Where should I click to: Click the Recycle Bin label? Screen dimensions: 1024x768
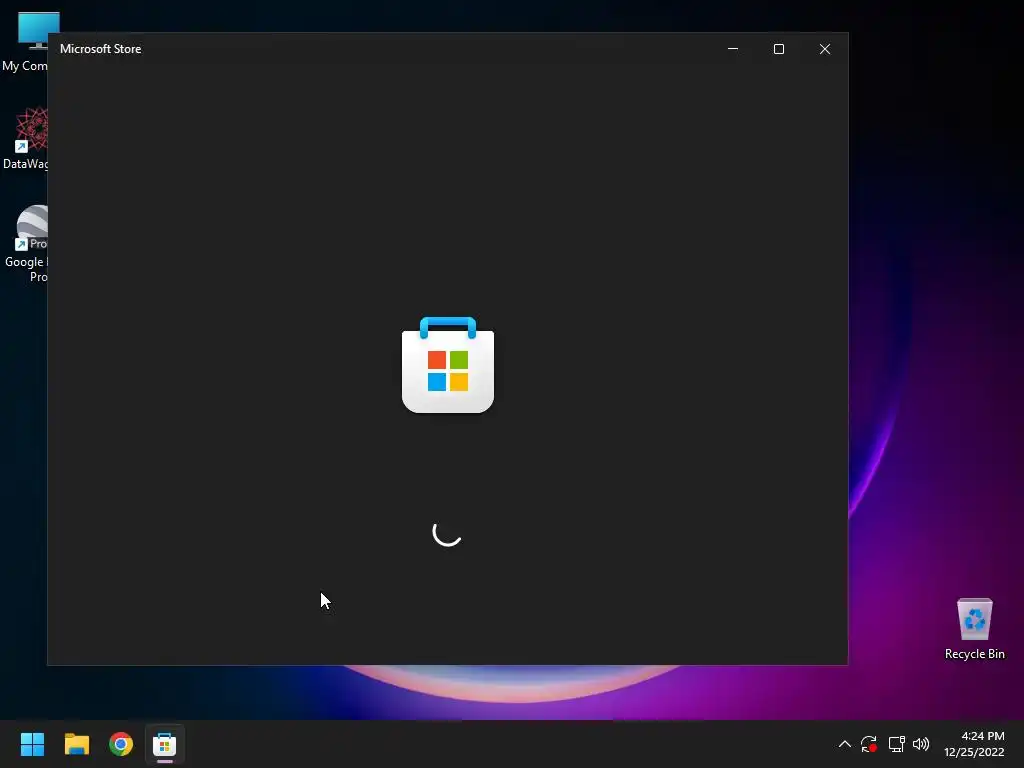coord(974,654)
